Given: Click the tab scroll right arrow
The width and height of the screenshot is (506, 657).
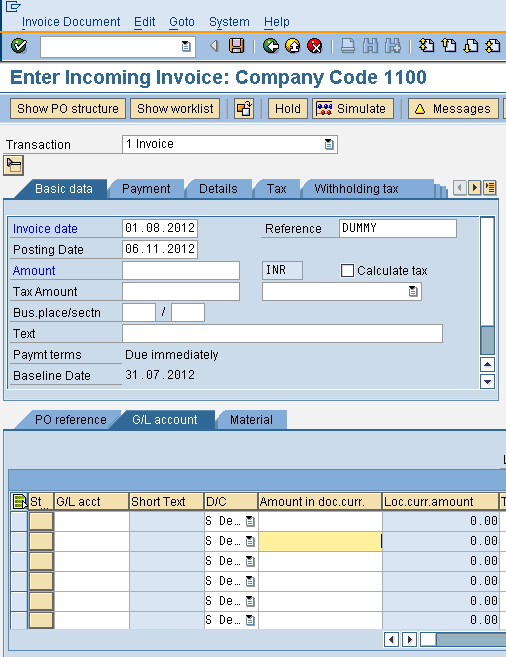Looking at the screenshot, I should point(474,188).
